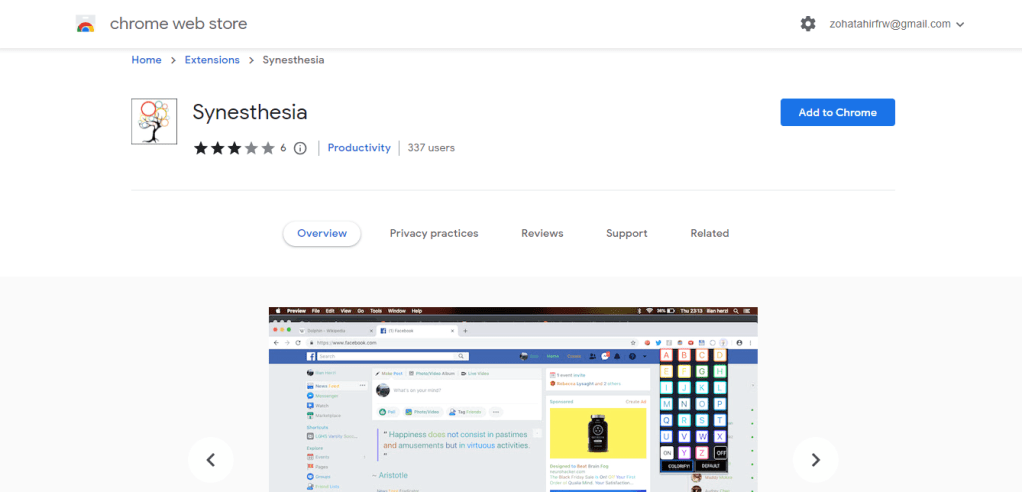The image size is (1022, 492).
Task: Click the chrome web store title text
Action: (178, 24)
